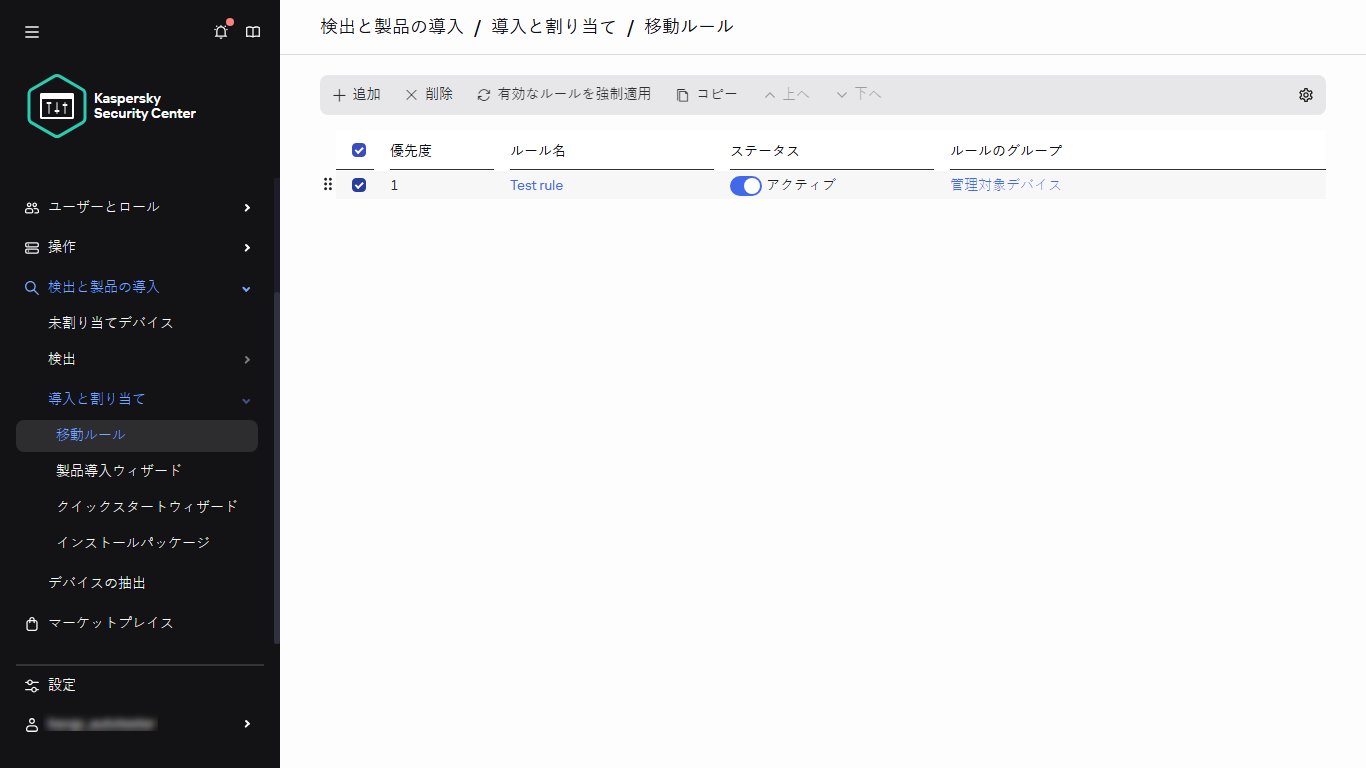
Task: Open the notifications bell
Action: [x=220, y=31]
